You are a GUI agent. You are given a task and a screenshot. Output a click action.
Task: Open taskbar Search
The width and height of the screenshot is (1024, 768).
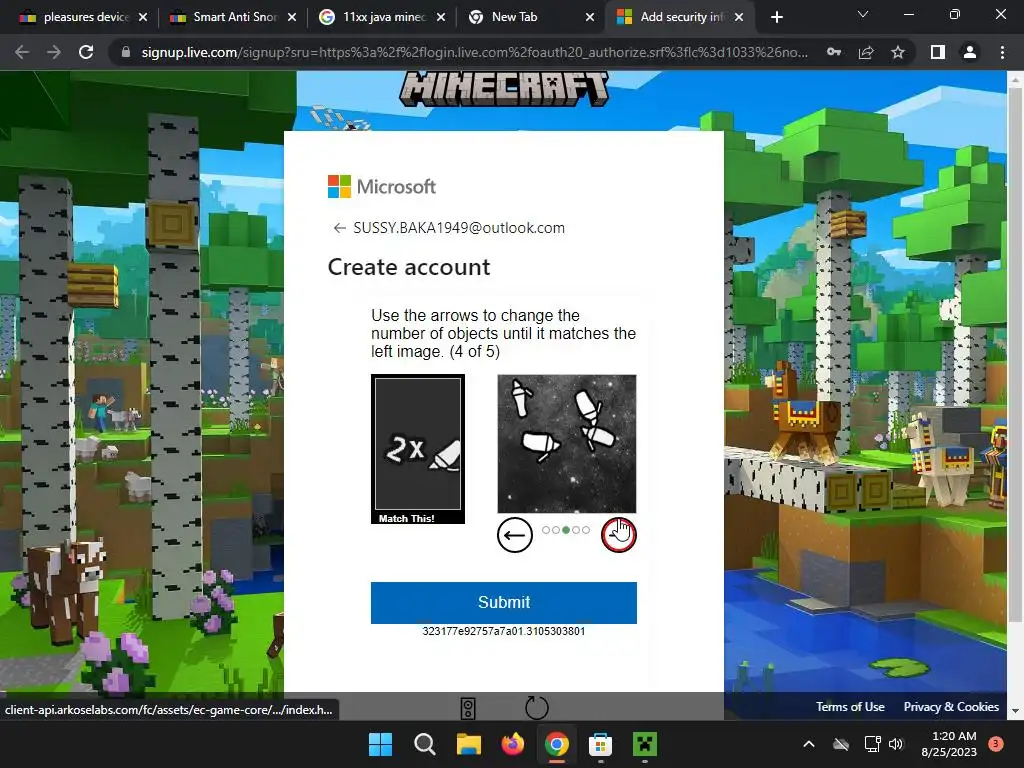point(424,744)
